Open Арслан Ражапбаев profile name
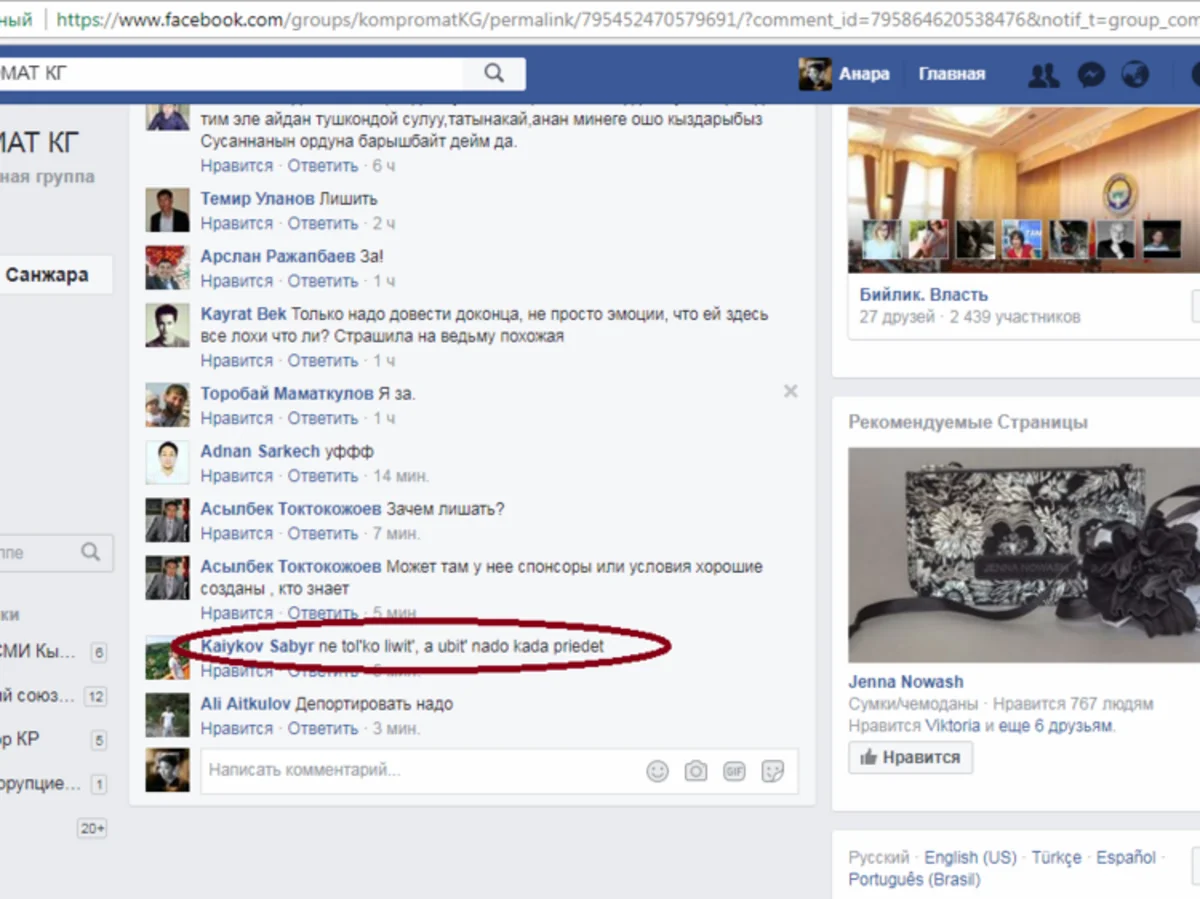Image resolution: width=1200 pixels, height=899 pixels. [x=278, y=257]
